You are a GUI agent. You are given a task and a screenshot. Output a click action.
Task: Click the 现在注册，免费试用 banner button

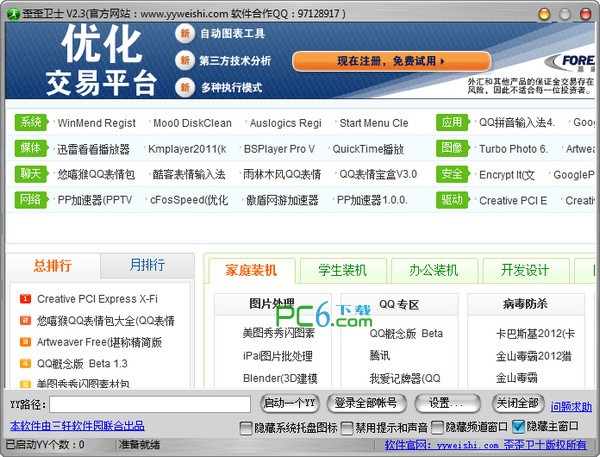(391, 61)
